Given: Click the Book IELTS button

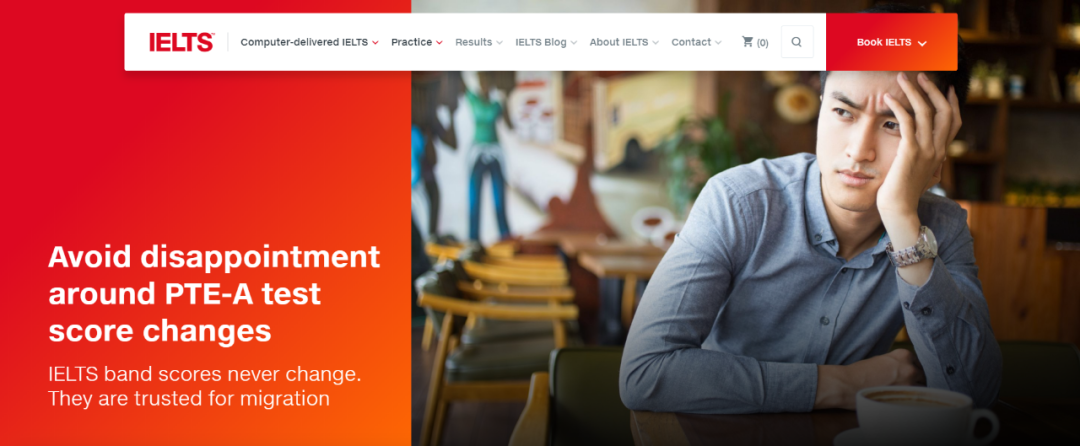Looking at the screenshot, I should coord(891,42).
